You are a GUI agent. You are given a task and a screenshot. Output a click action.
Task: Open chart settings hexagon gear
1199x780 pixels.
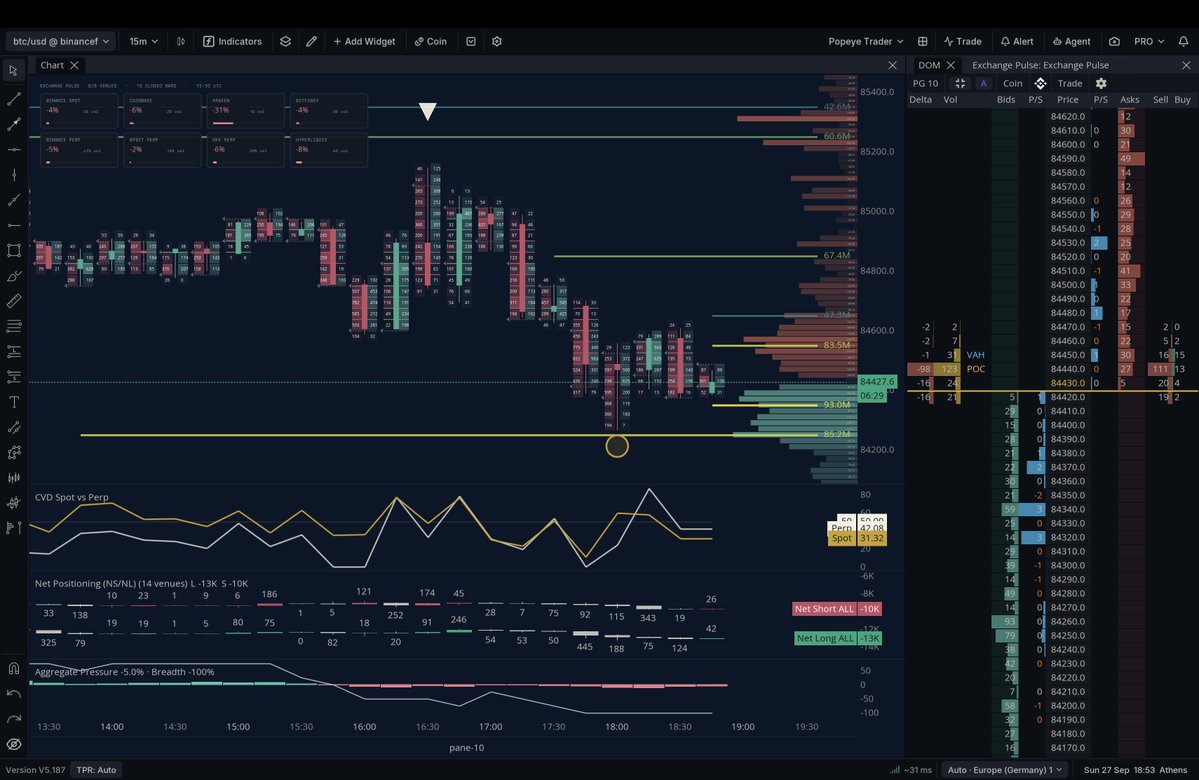coord(497,41)
